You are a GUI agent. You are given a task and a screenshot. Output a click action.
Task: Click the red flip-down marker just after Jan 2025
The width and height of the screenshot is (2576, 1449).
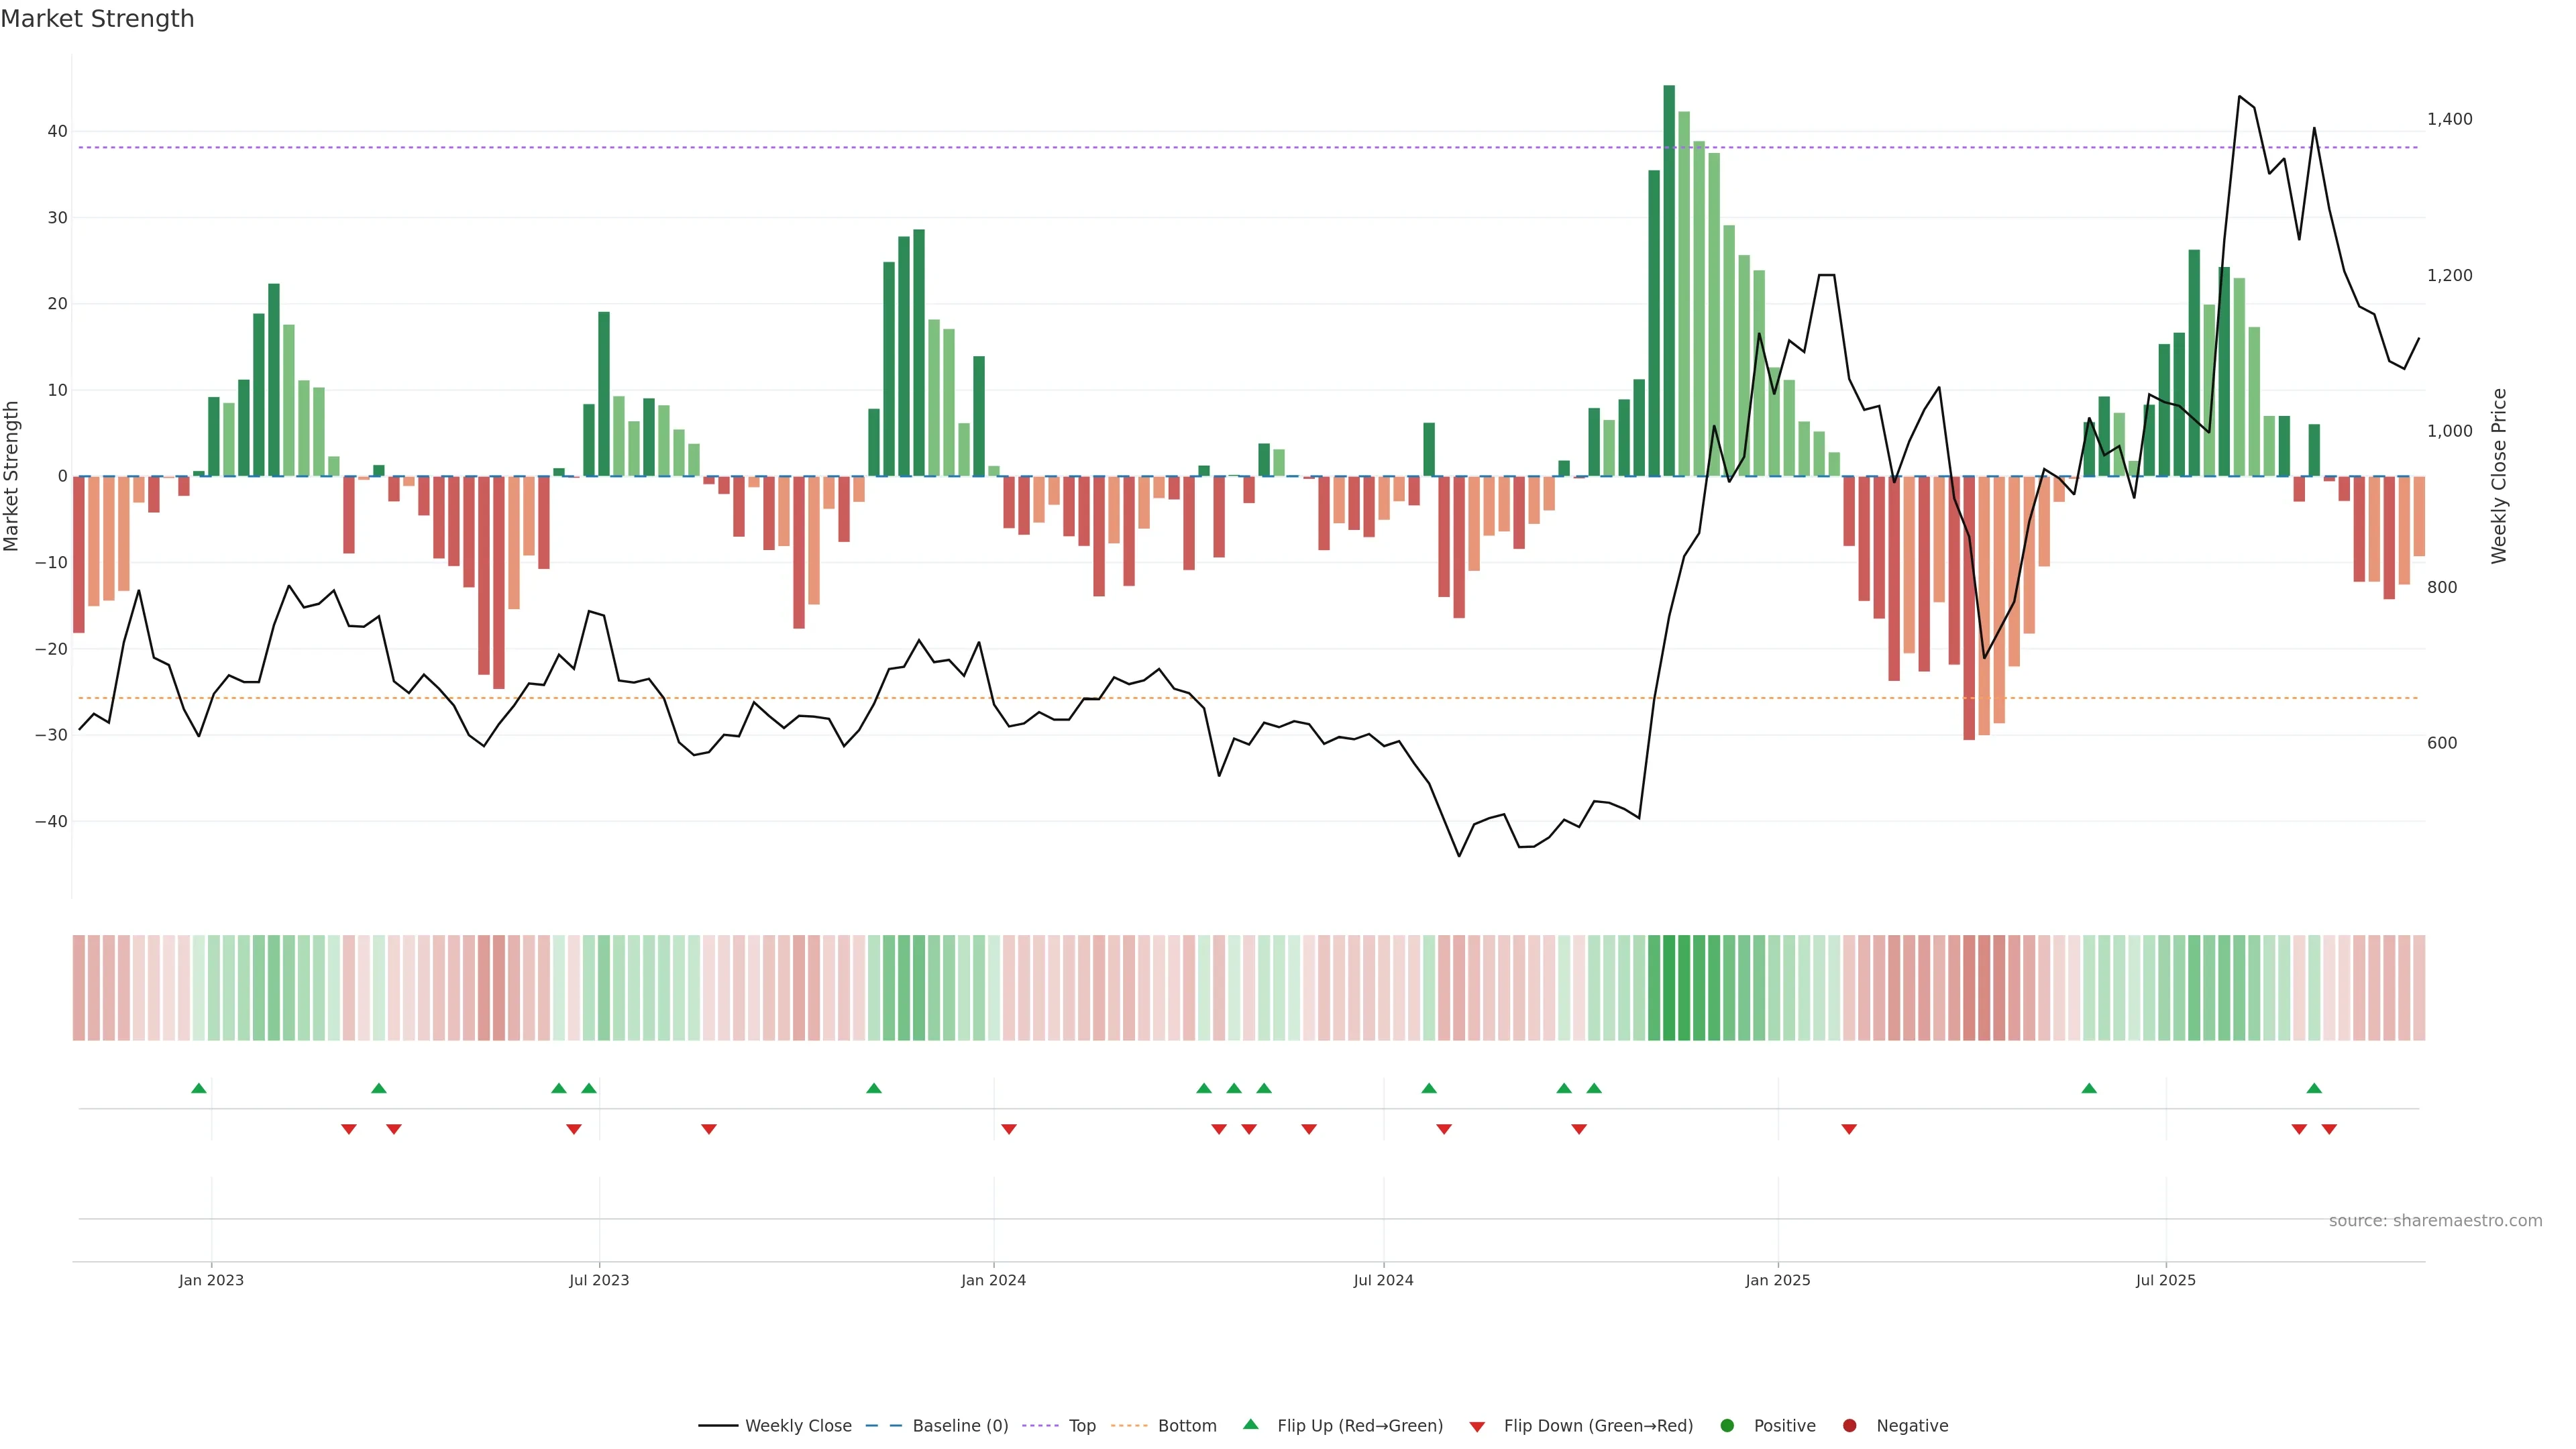coord(1849,1129)
